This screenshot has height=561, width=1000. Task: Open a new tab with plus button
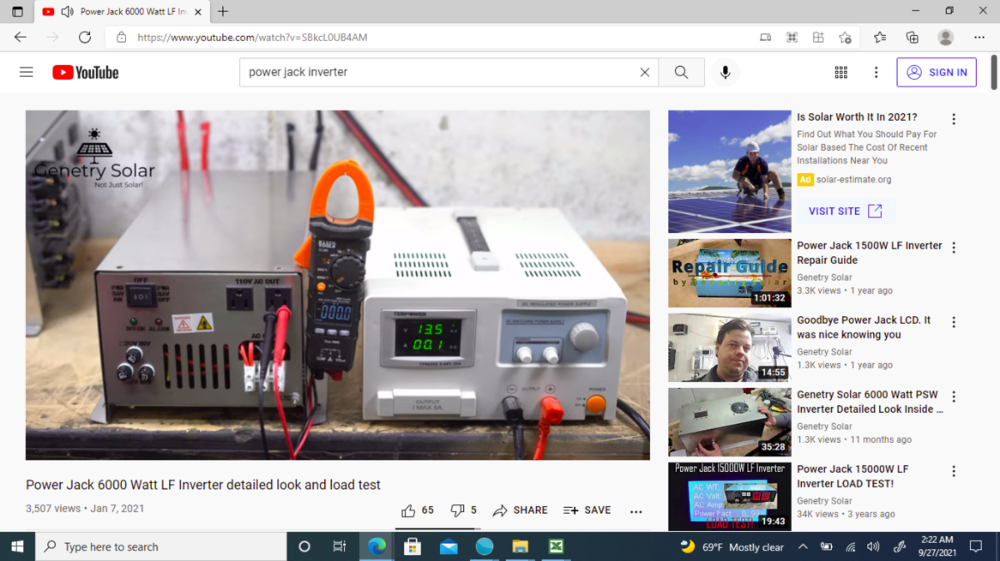[x=223, y=11]
